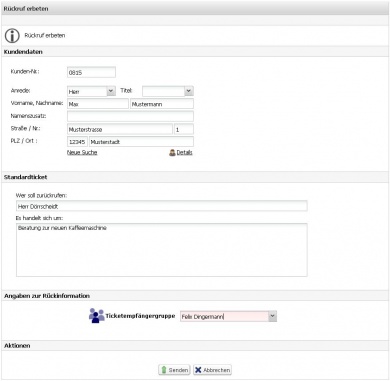390x381 pixels.
Task: Click the info icon beside Rückruf erbeten
Action: pos(12,35)
